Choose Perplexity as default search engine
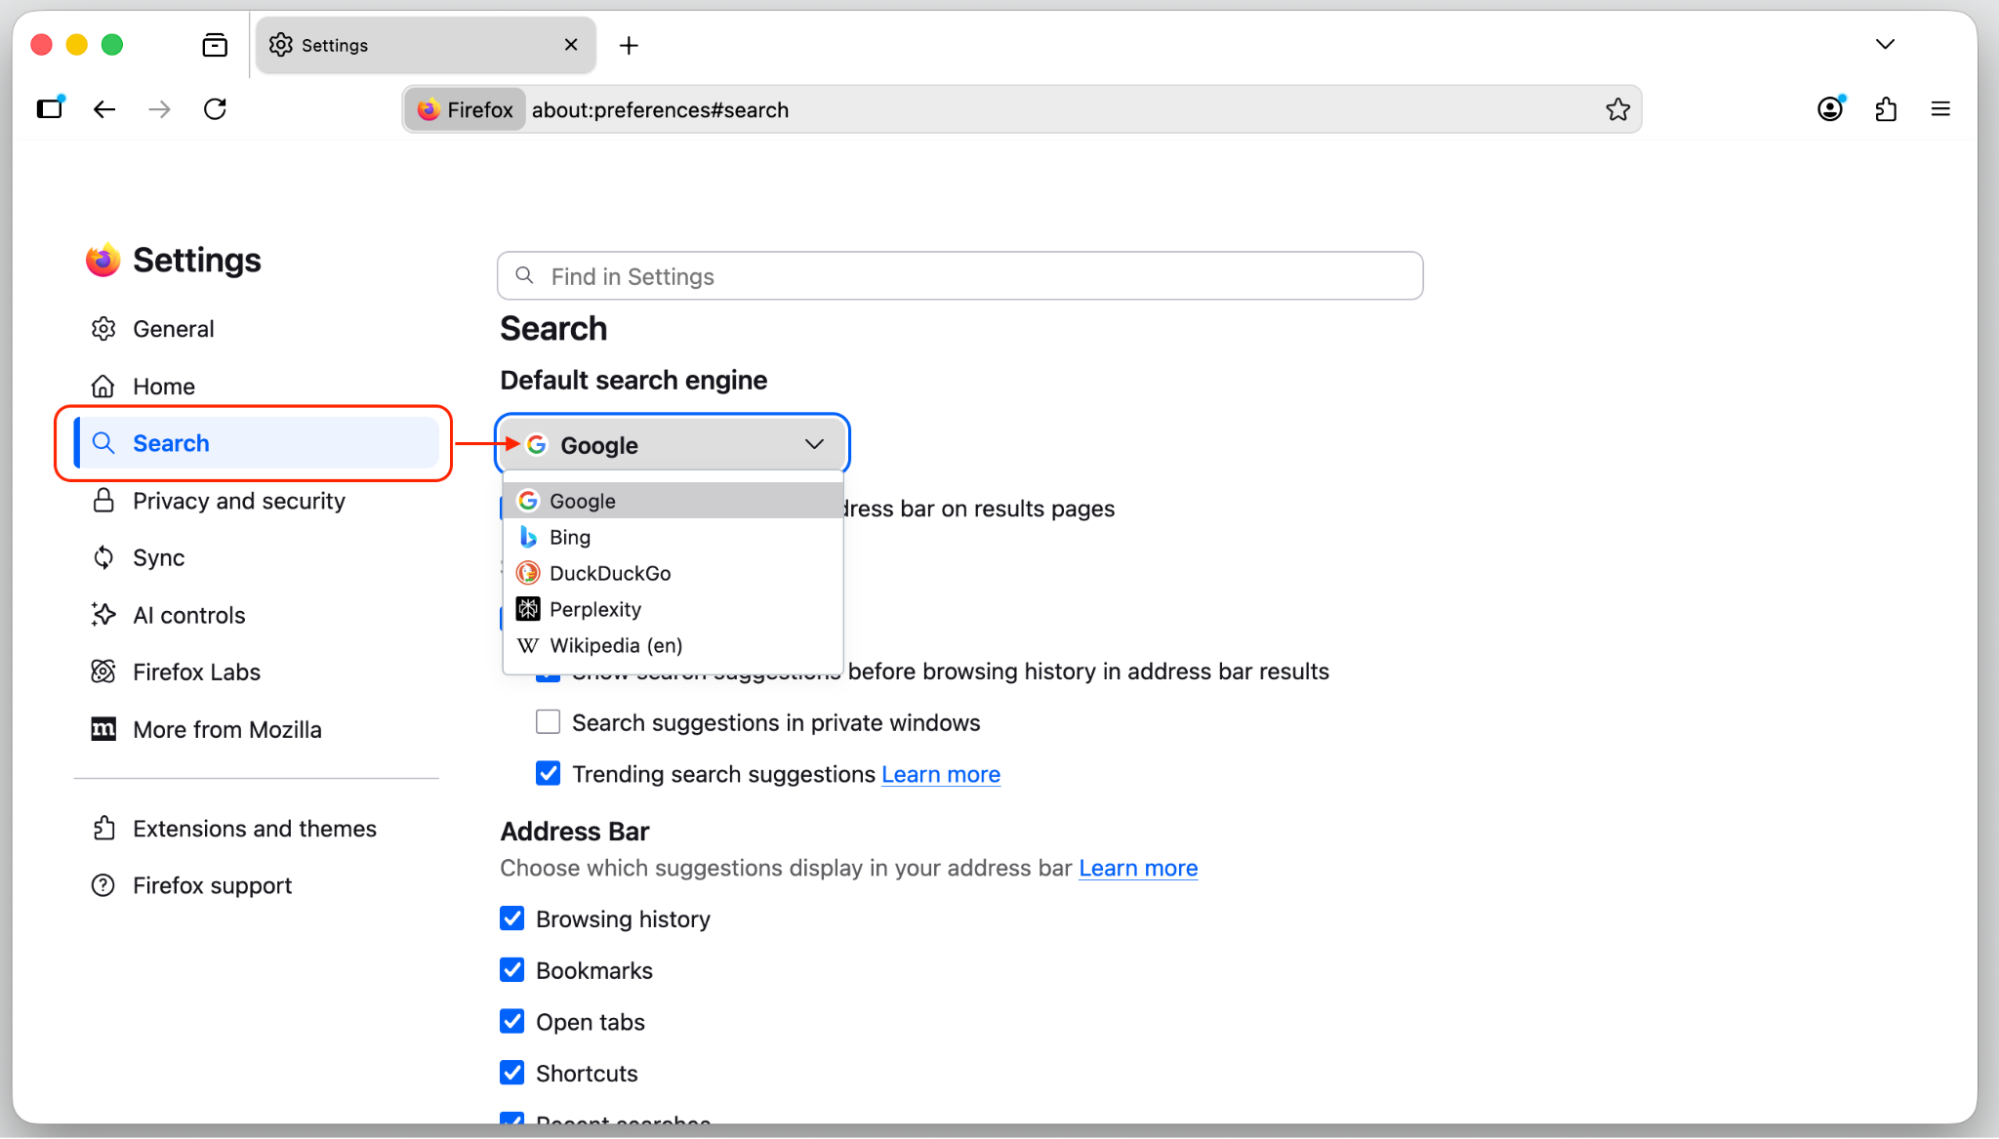 click(673, 609)
